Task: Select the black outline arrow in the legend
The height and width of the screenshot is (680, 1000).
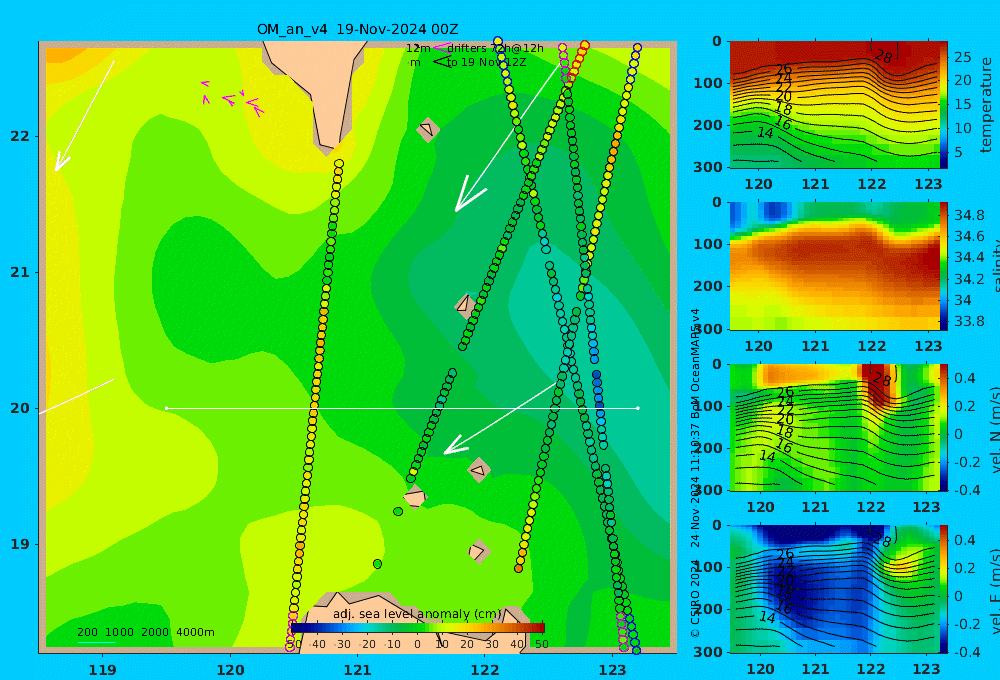Action: [443, 62]
